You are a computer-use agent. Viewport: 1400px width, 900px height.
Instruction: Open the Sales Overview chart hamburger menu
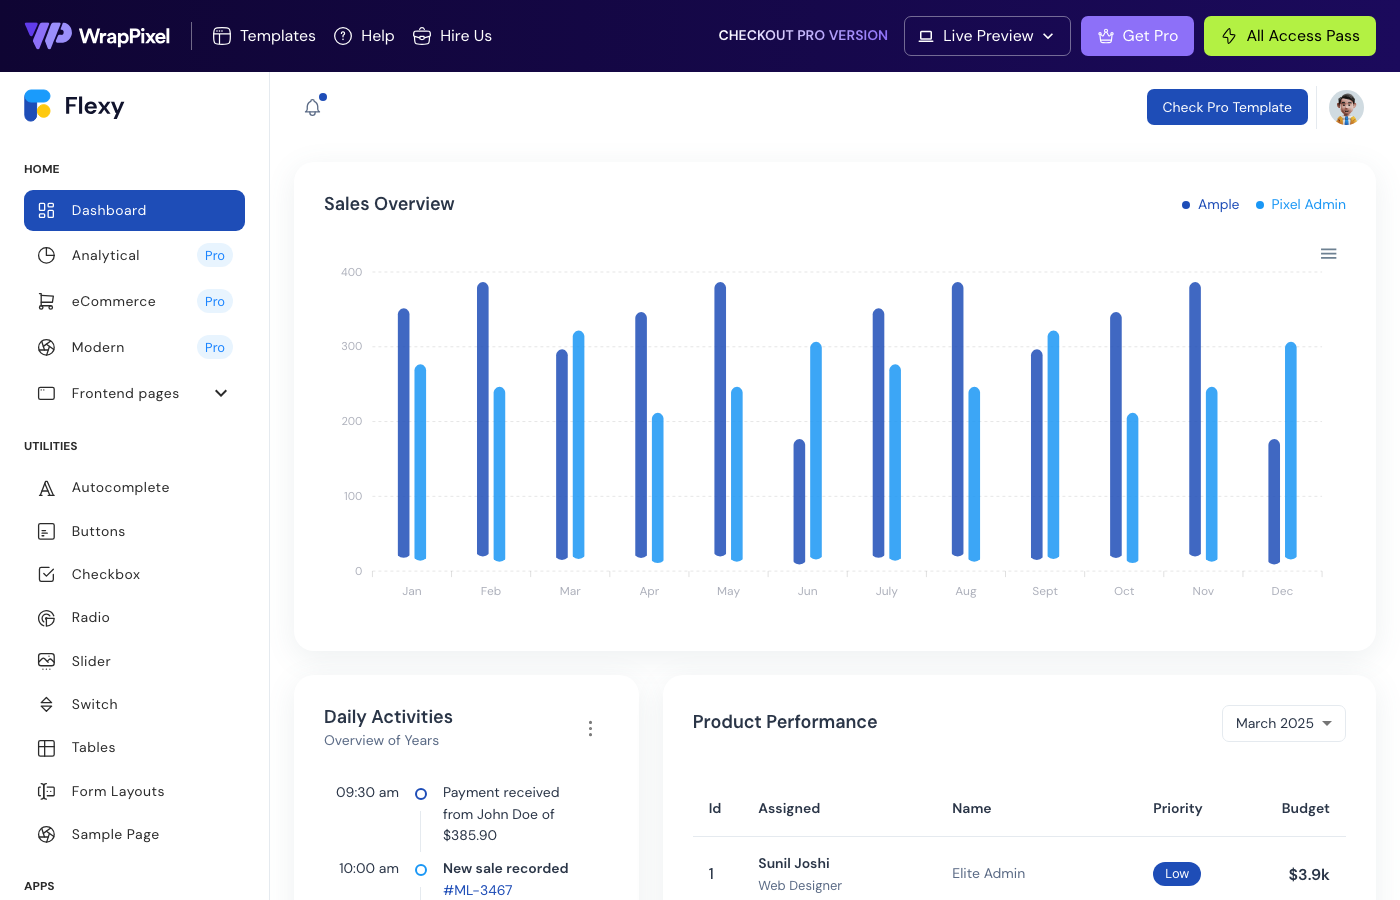click(1328, 253)
